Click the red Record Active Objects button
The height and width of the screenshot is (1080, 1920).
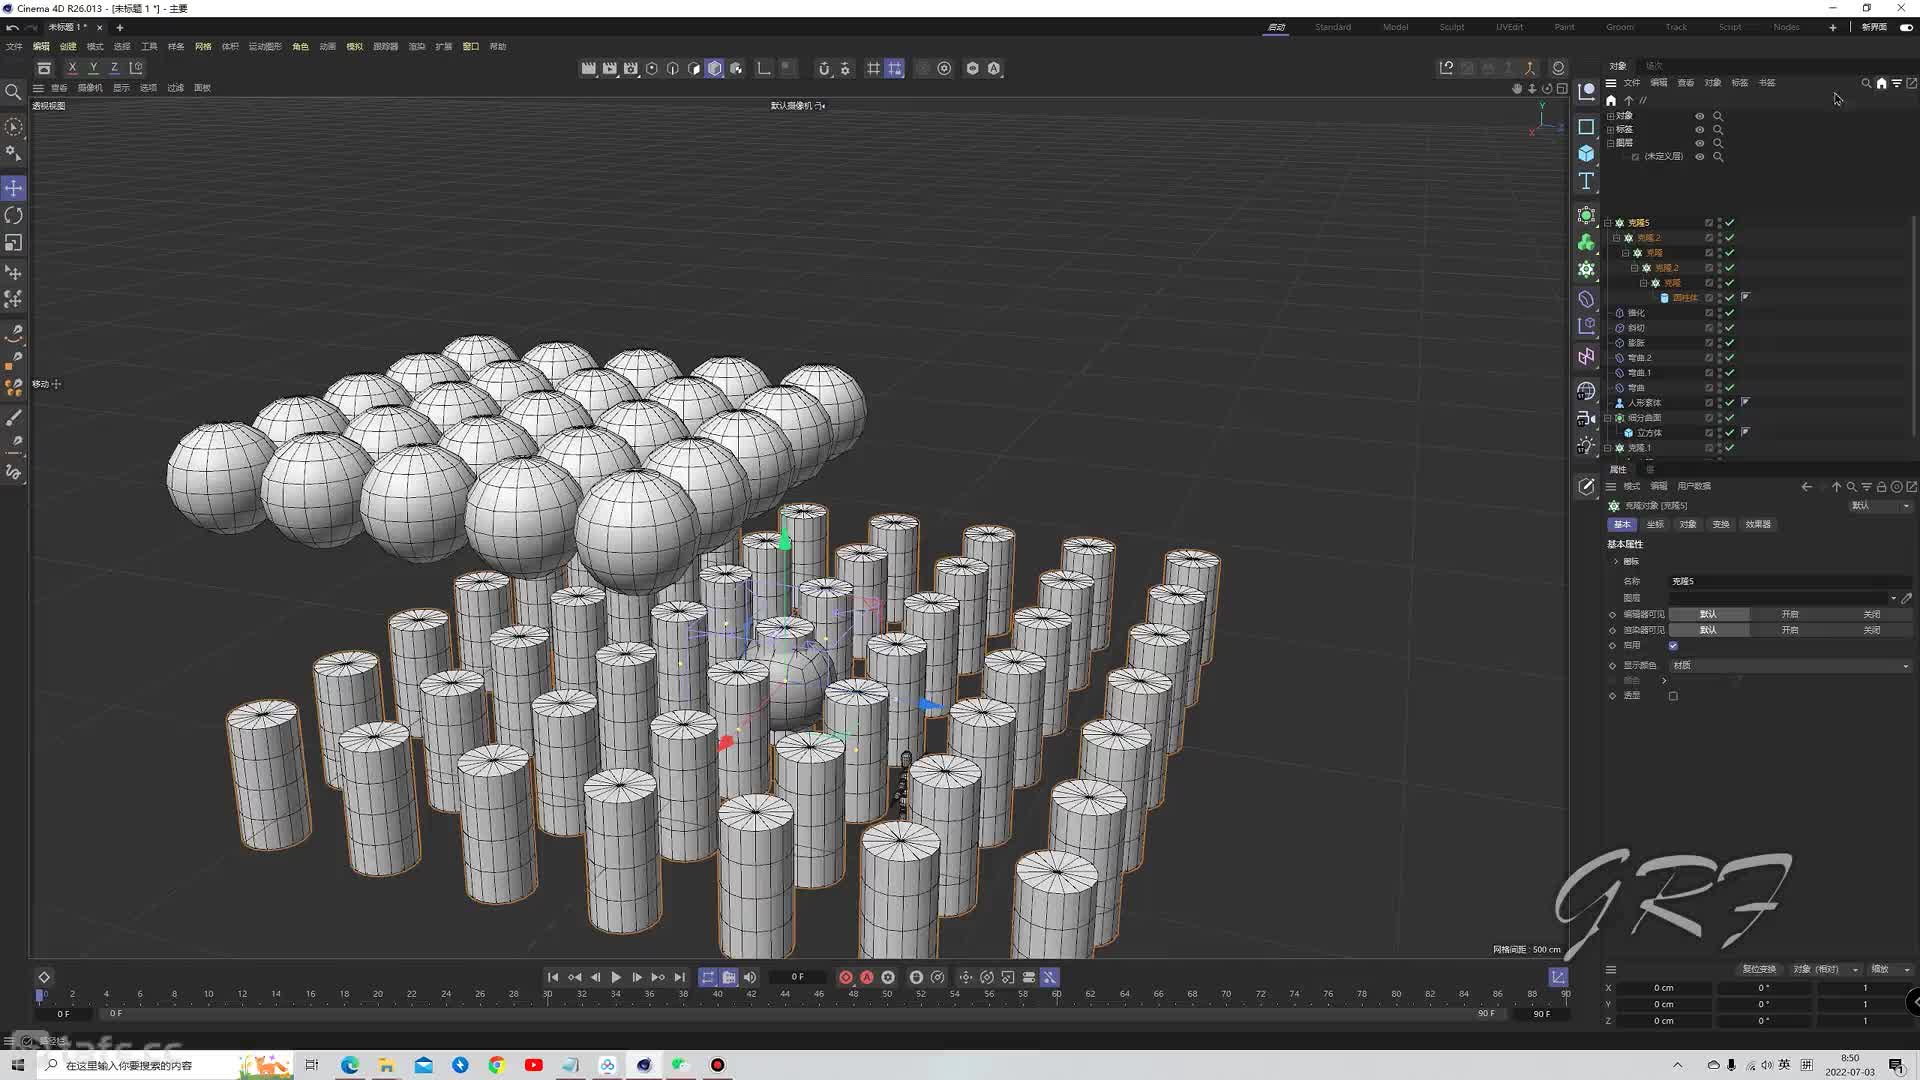(x=846, y=977)
